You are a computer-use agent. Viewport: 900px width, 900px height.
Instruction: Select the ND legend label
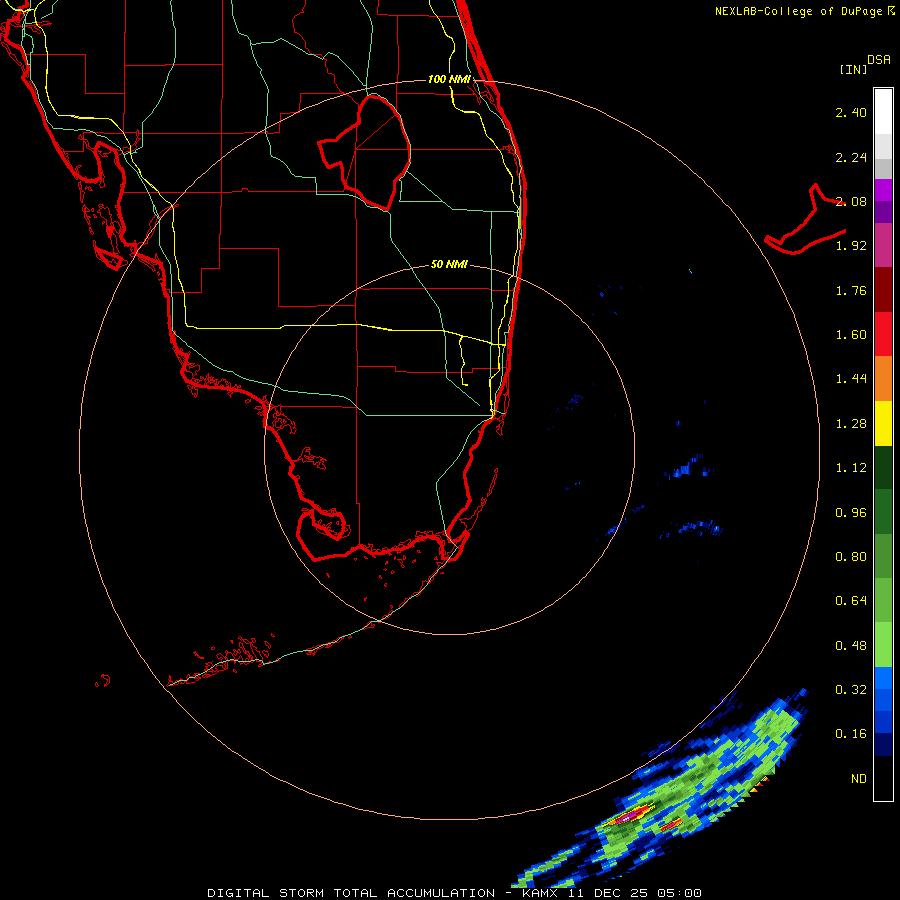coord(859,779)
